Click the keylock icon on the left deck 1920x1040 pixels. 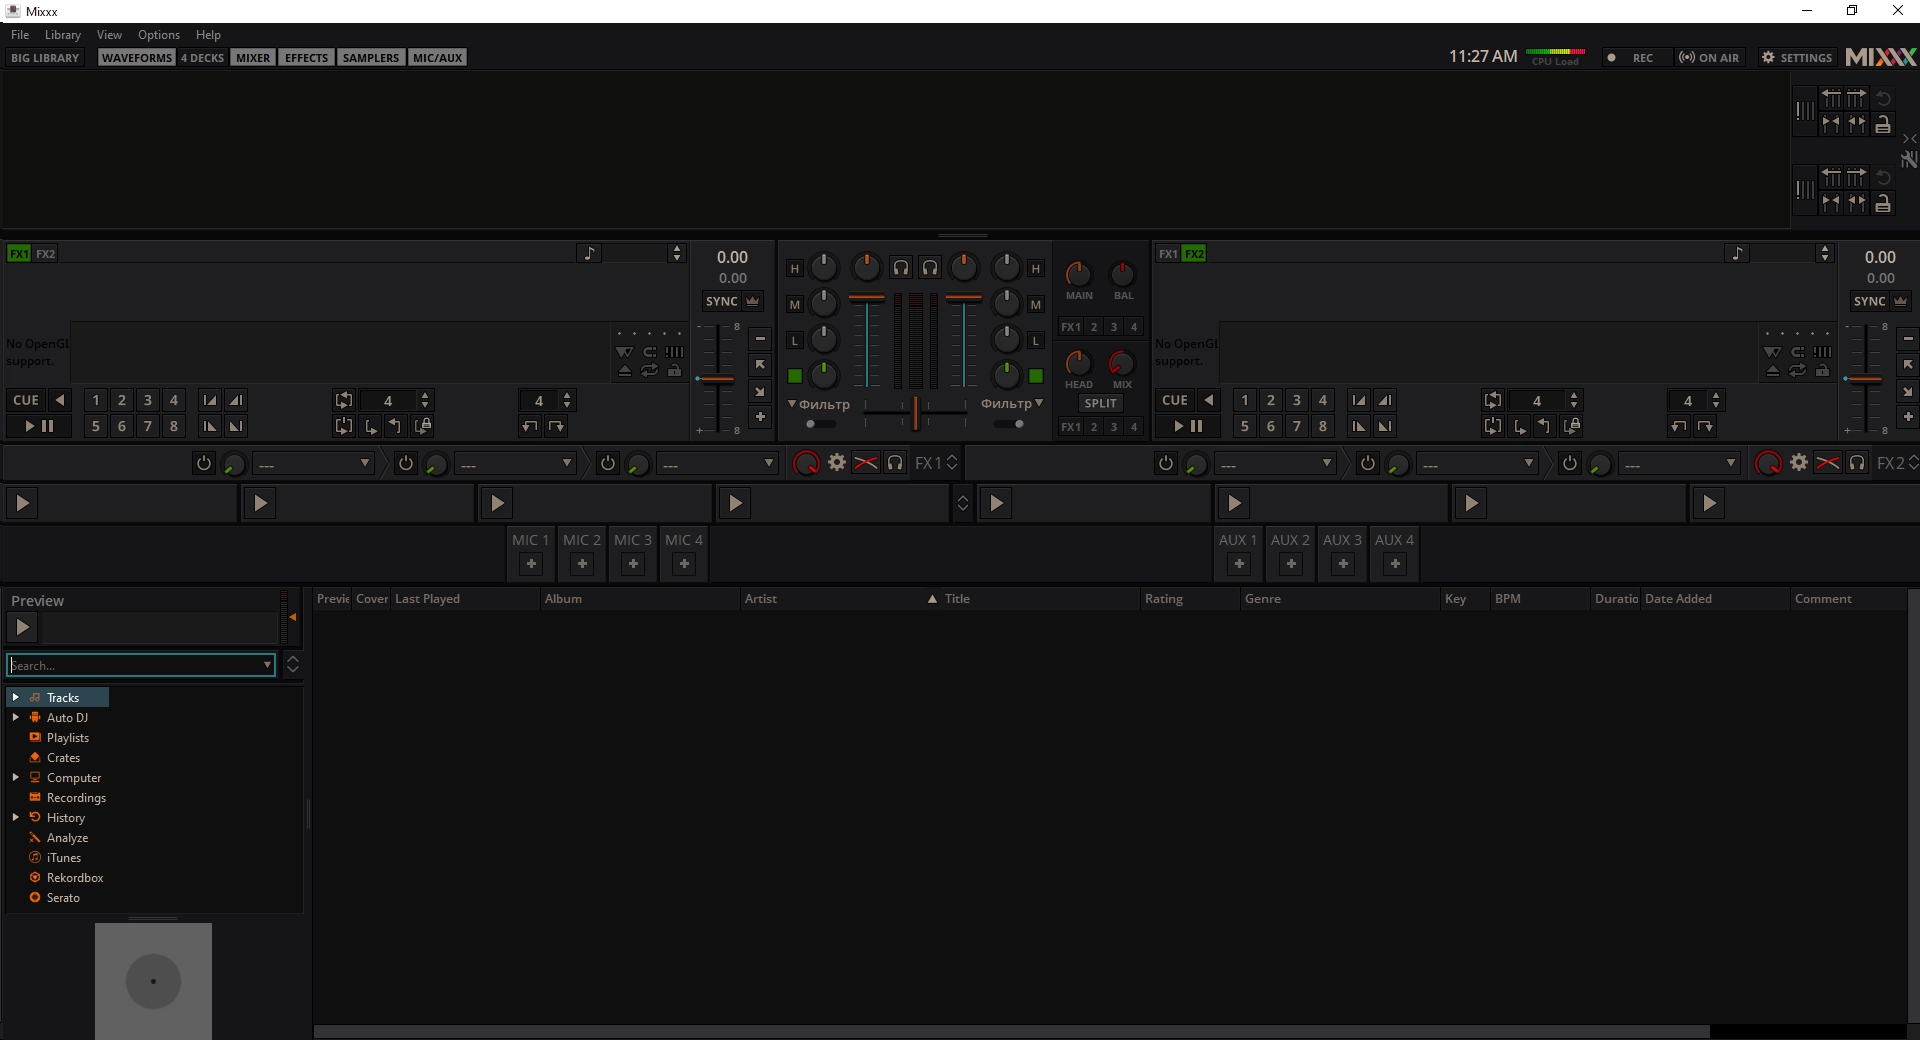676,371
